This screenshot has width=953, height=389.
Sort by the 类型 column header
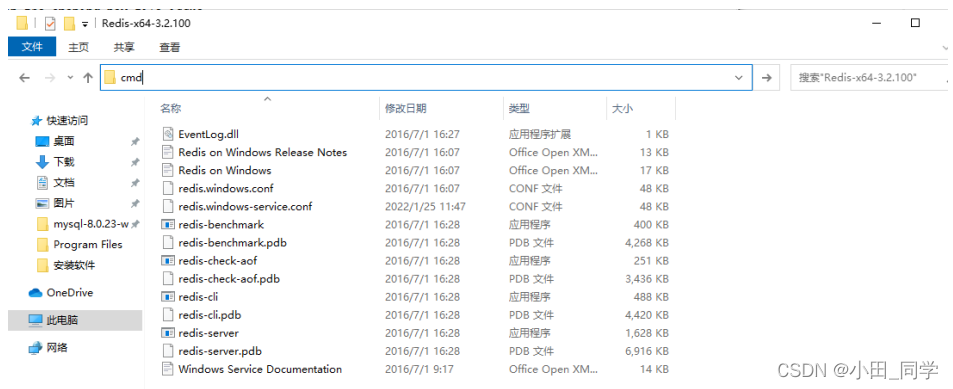coord(520,109)
